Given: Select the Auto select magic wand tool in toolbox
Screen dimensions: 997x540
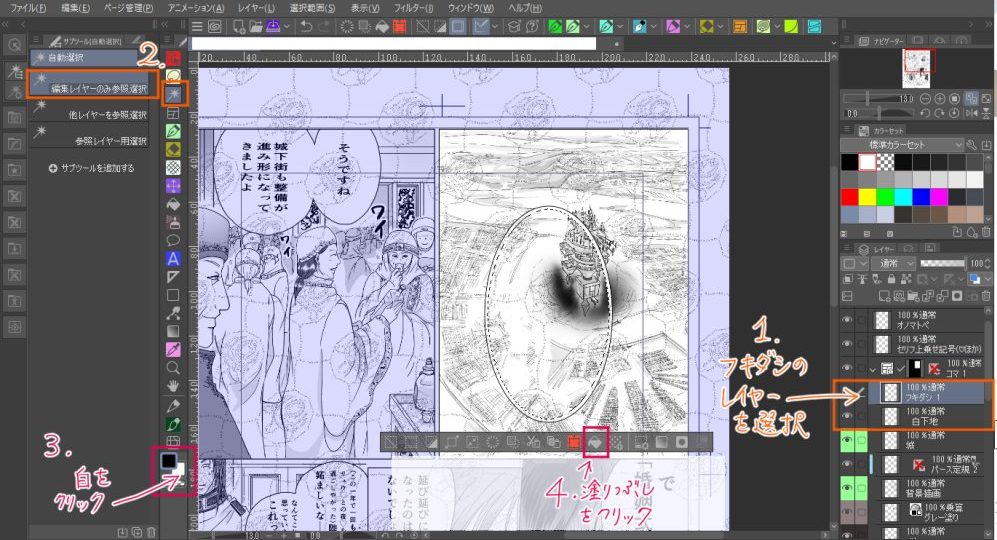Looking at the screenshot, I should 173,95.
